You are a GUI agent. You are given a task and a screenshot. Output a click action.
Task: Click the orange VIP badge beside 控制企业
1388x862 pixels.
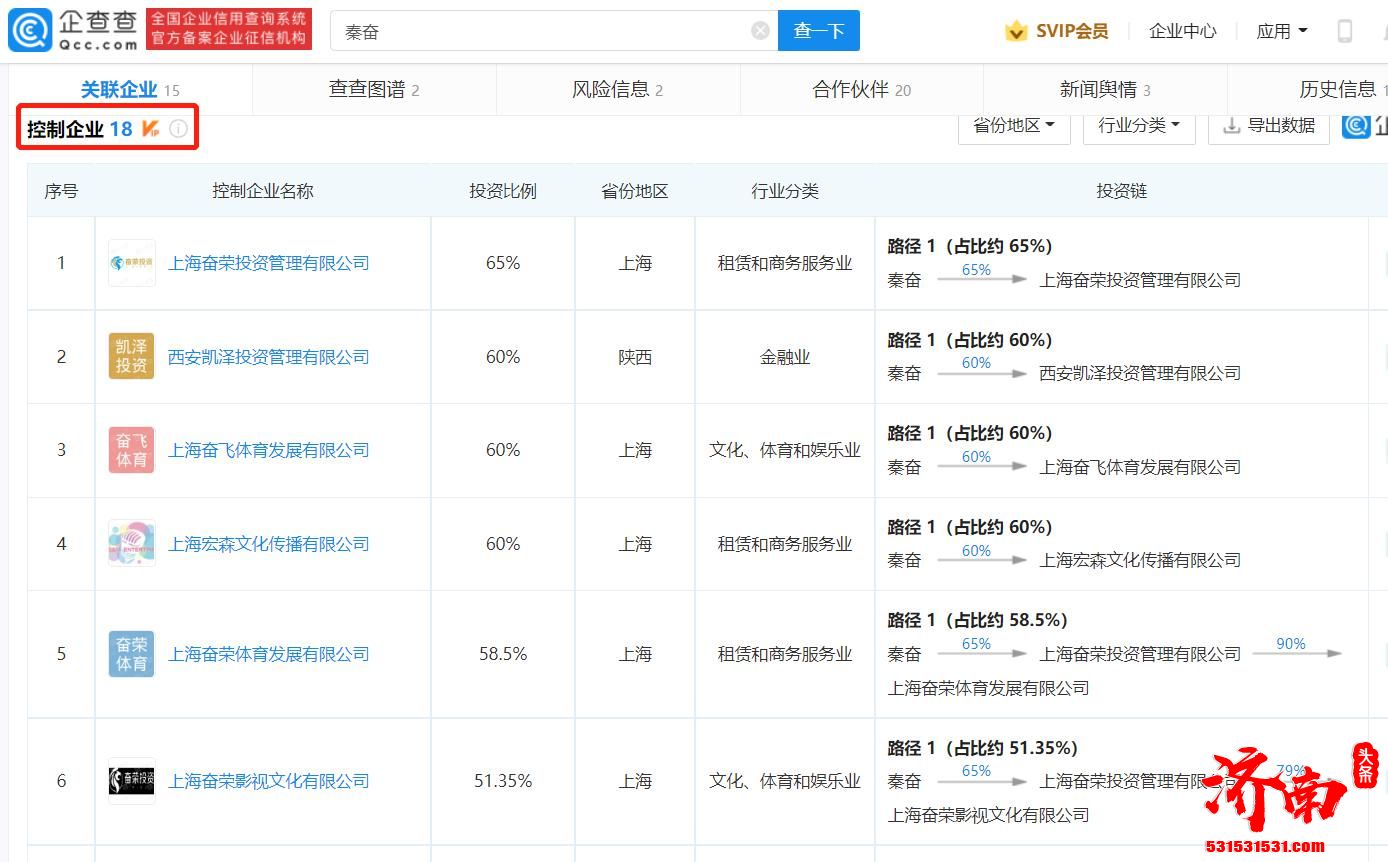151,128
